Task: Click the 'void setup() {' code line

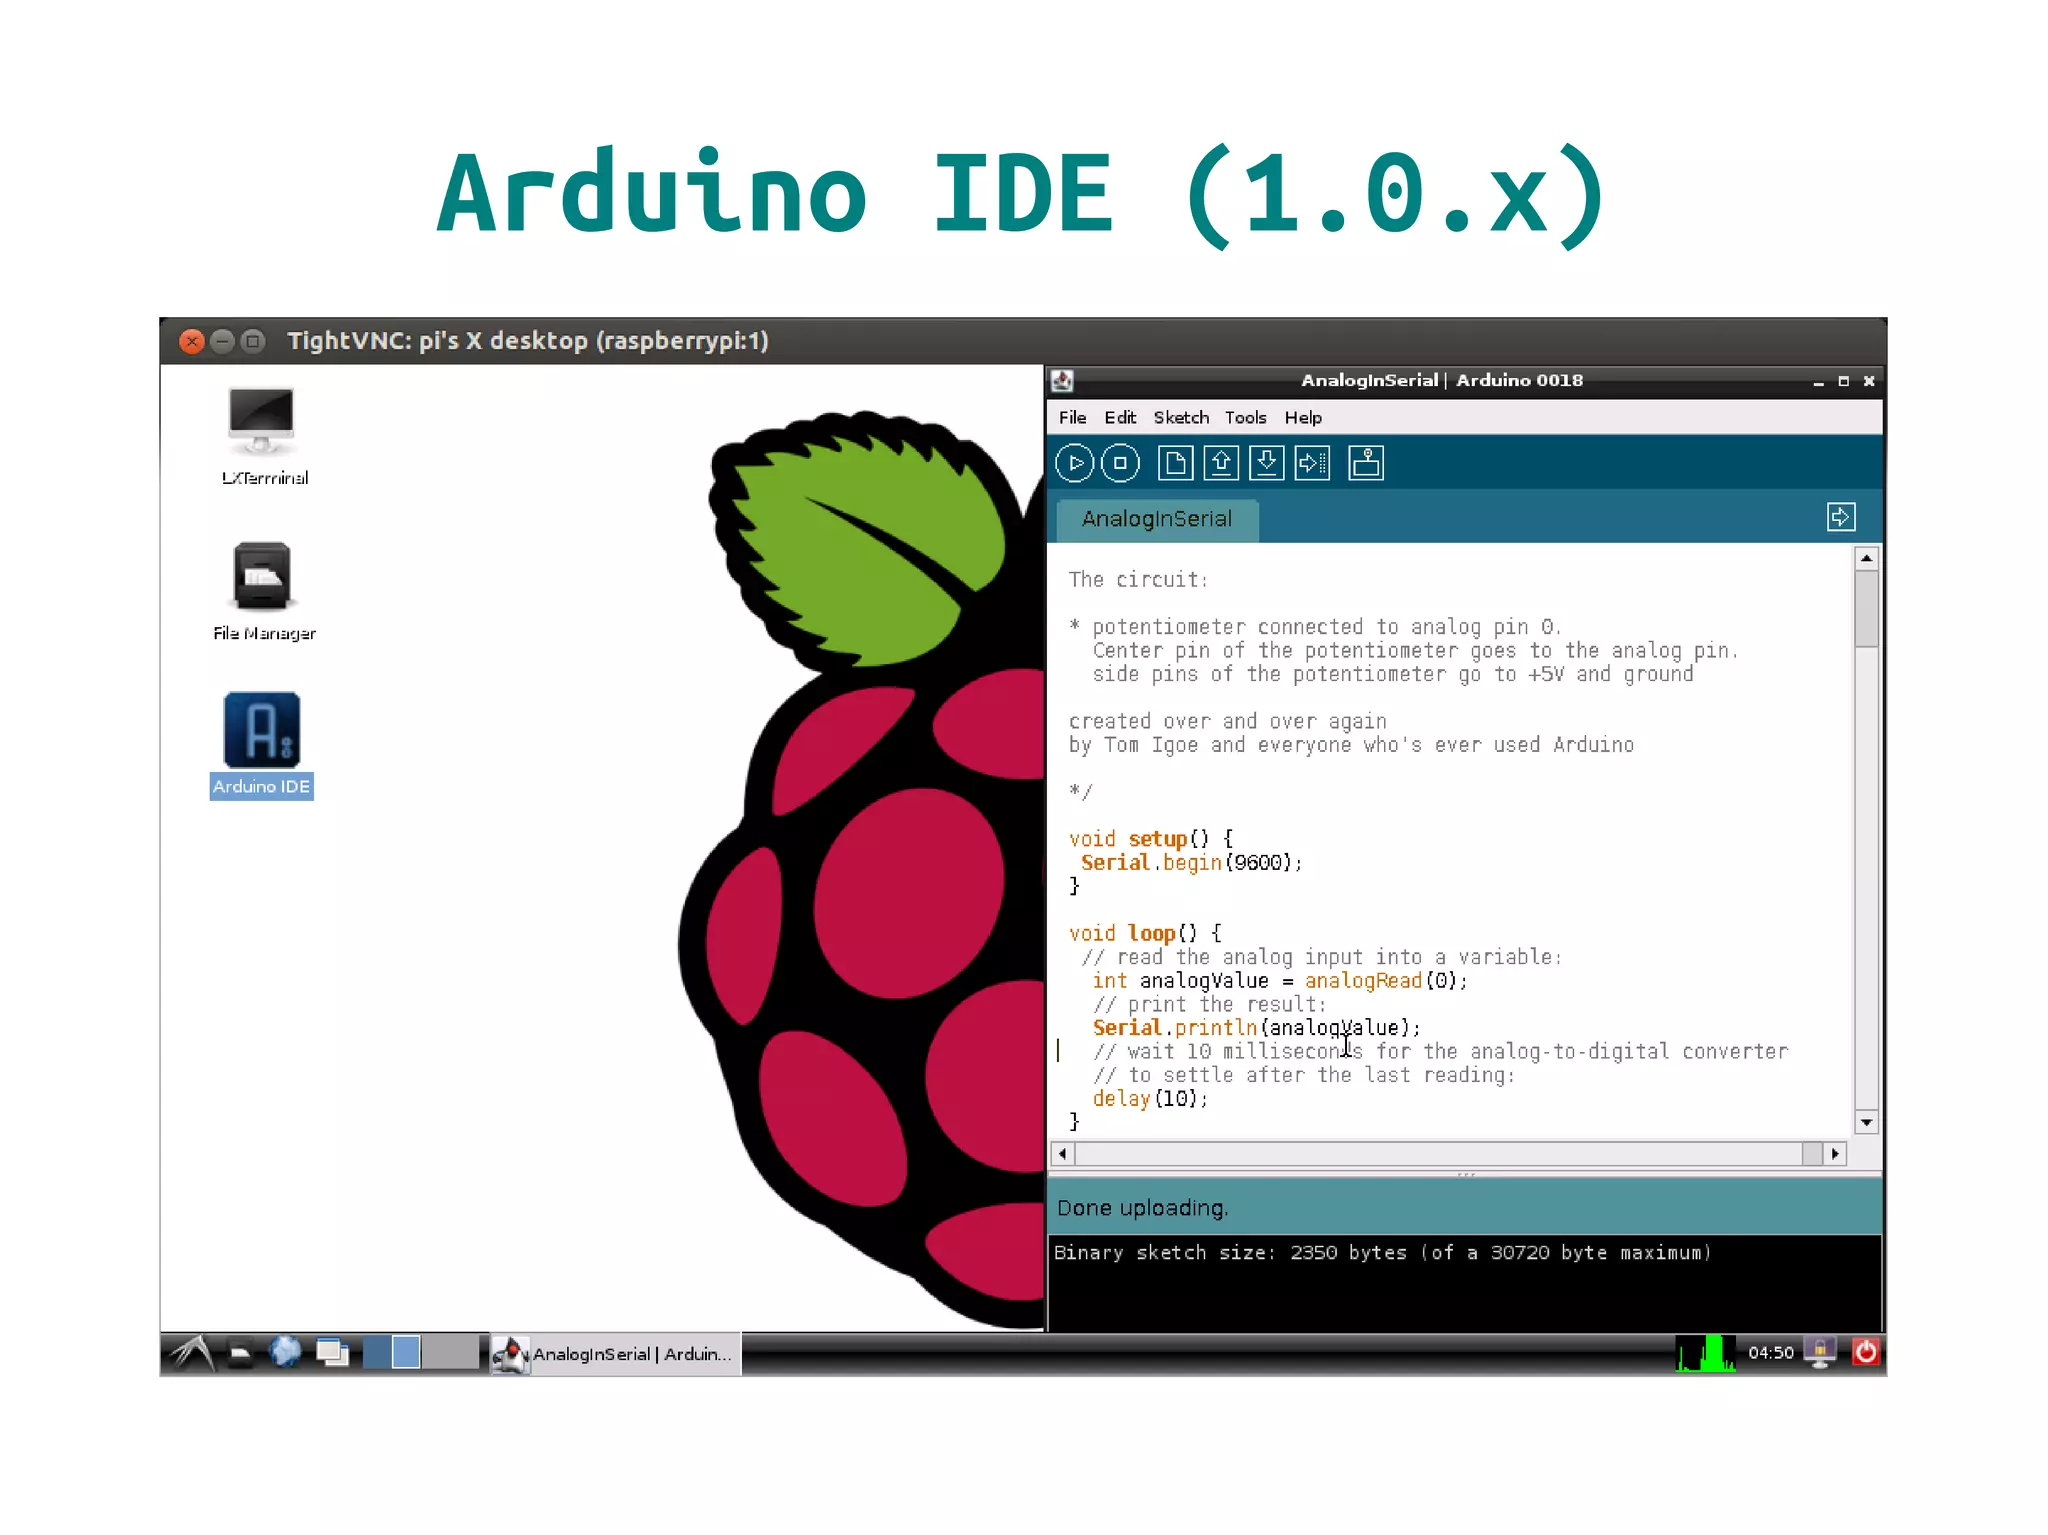Action: coord(1151,839)
